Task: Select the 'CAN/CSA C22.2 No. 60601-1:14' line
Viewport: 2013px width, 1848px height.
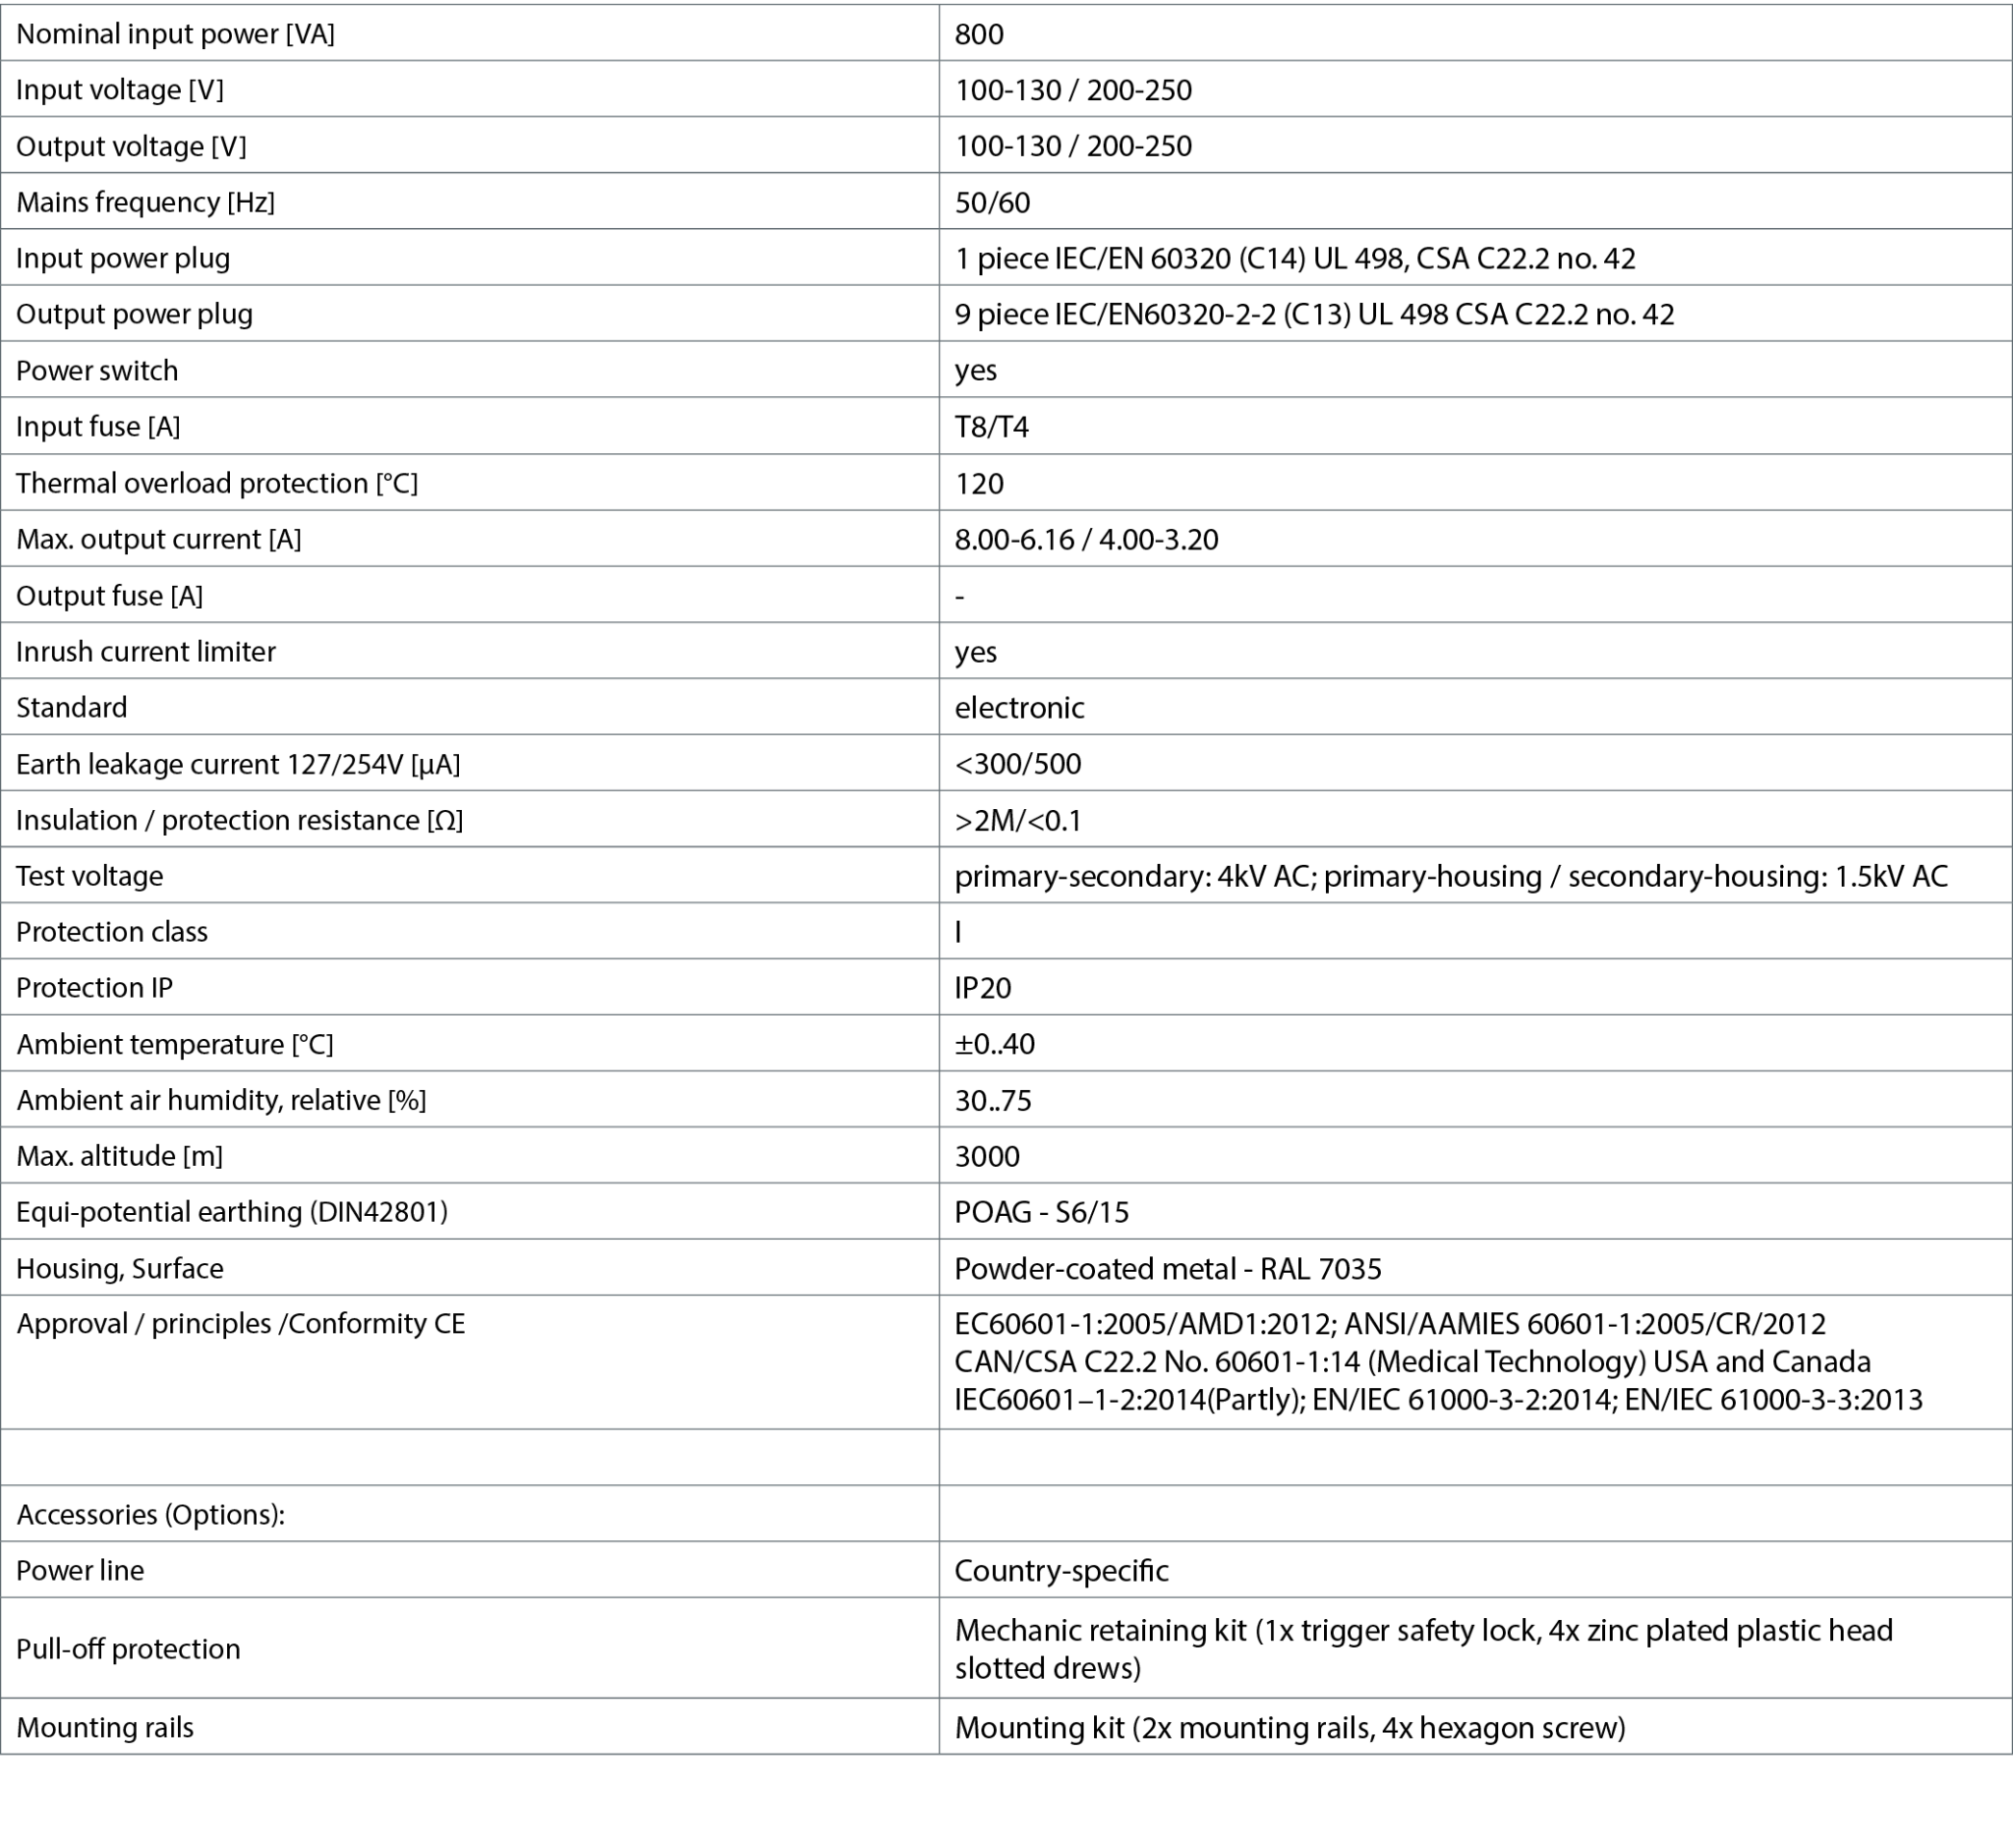Action: click(x=1413, y=1362)
